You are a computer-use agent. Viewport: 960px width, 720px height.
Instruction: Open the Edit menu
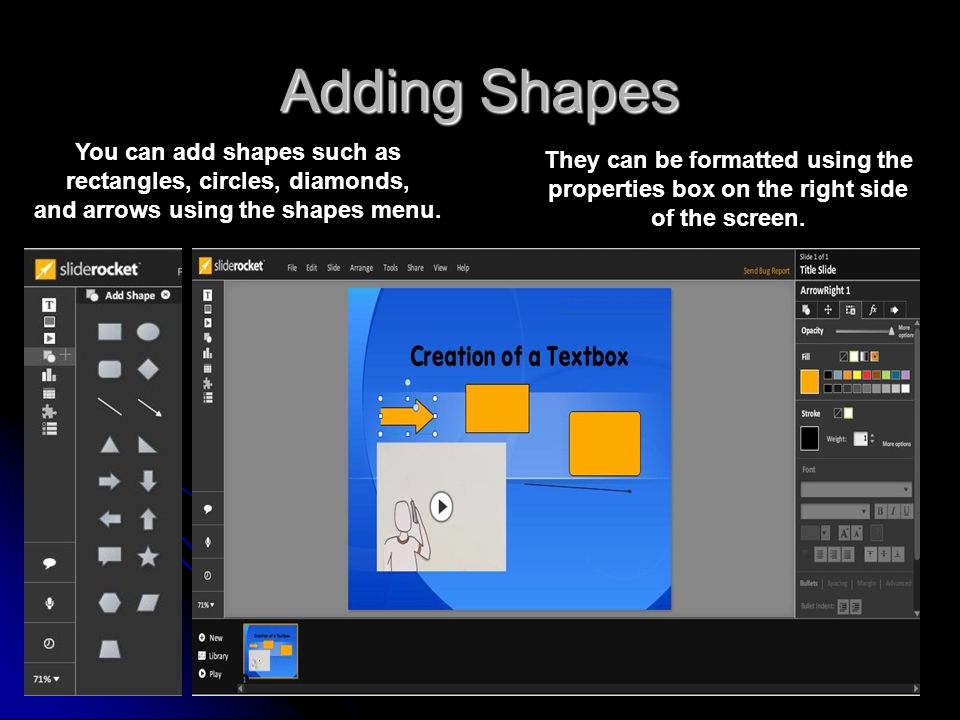coord(312,268)
